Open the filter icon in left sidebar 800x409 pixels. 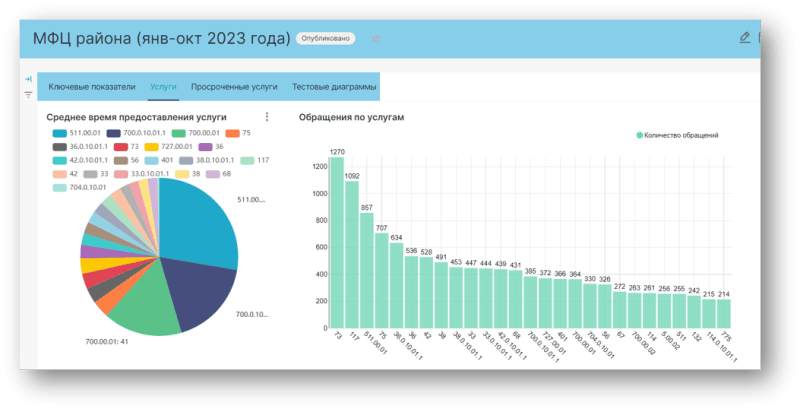(x=28, y=94)
